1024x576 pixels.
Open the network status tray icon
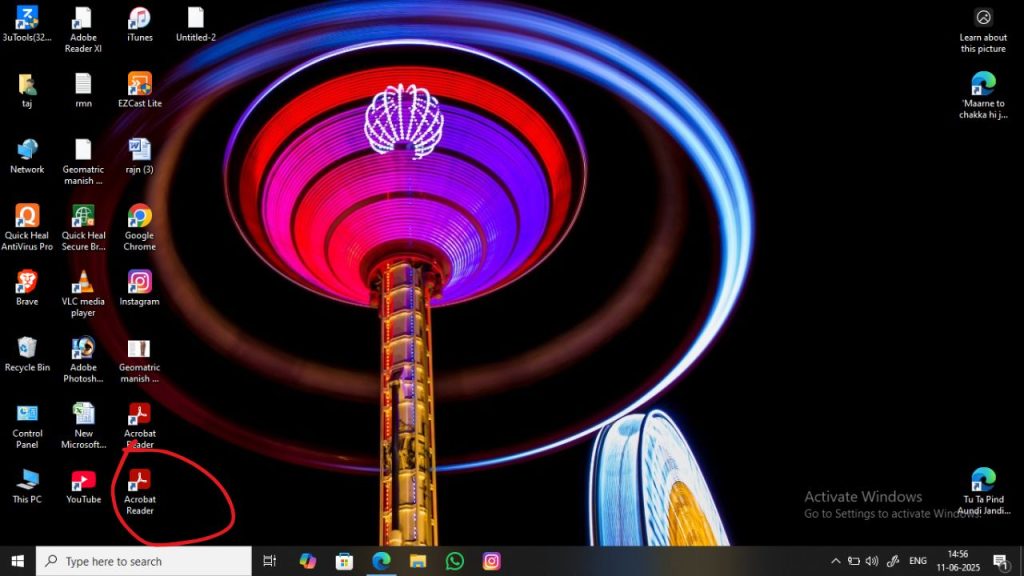(854, 561)
